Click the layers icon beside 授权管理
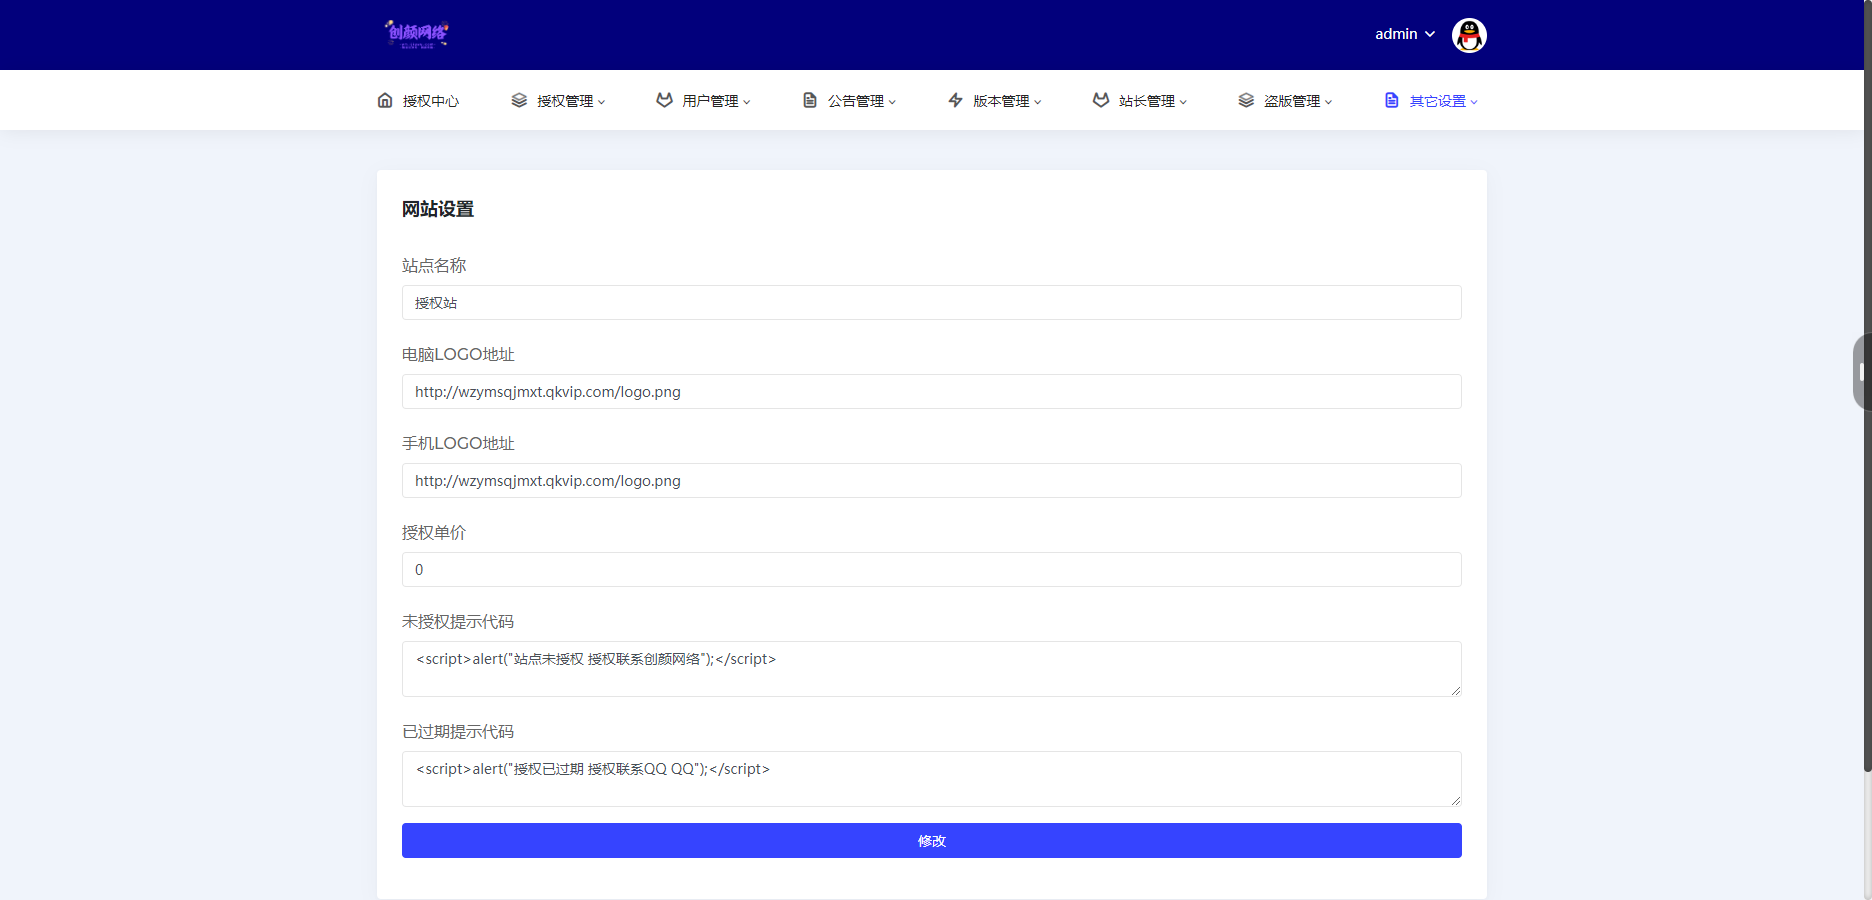Viewport: 1872px width, 900px height. pos(519,100)
